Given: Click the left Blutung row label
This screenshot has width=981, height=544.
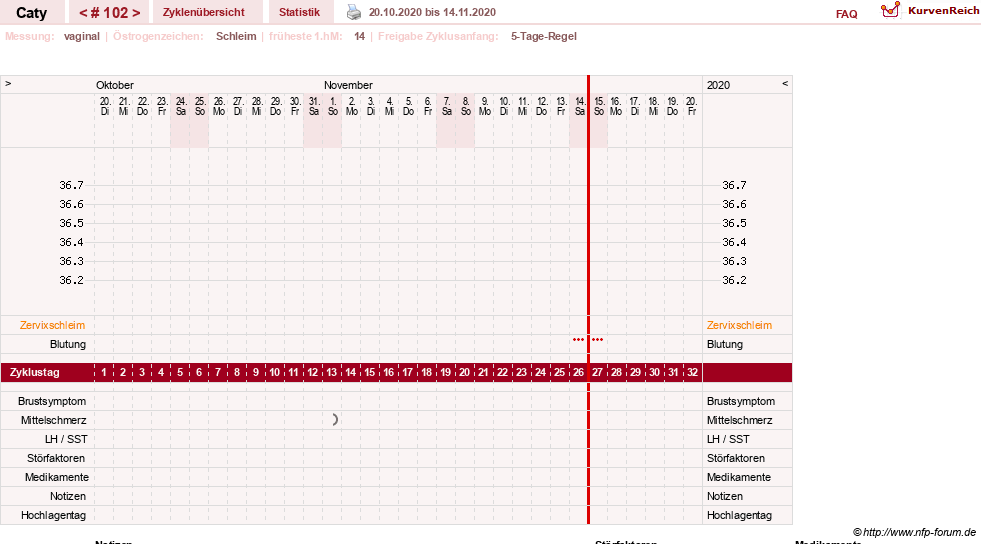Looking at the screenshot, I should [x=68, y=344].
